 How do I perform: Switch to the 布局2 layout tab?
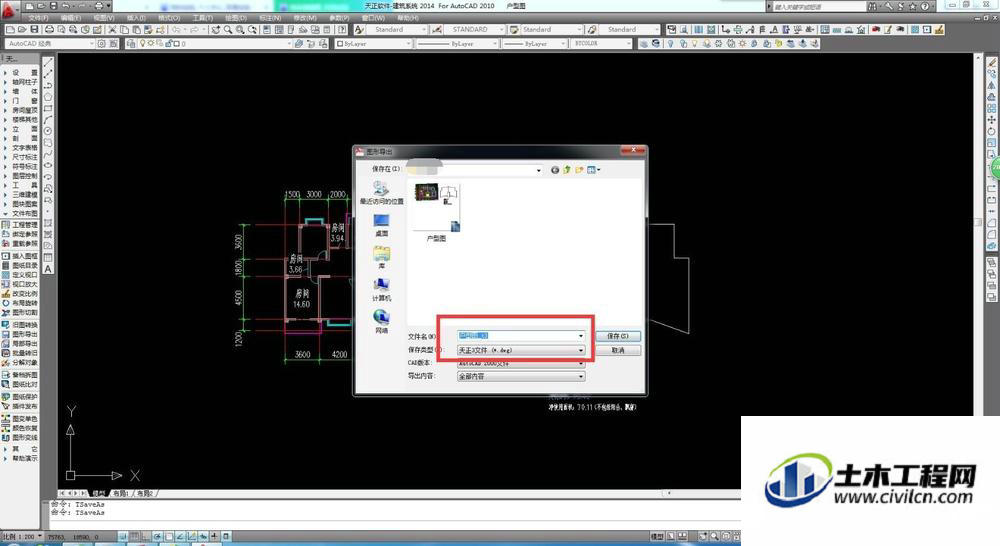145,493
